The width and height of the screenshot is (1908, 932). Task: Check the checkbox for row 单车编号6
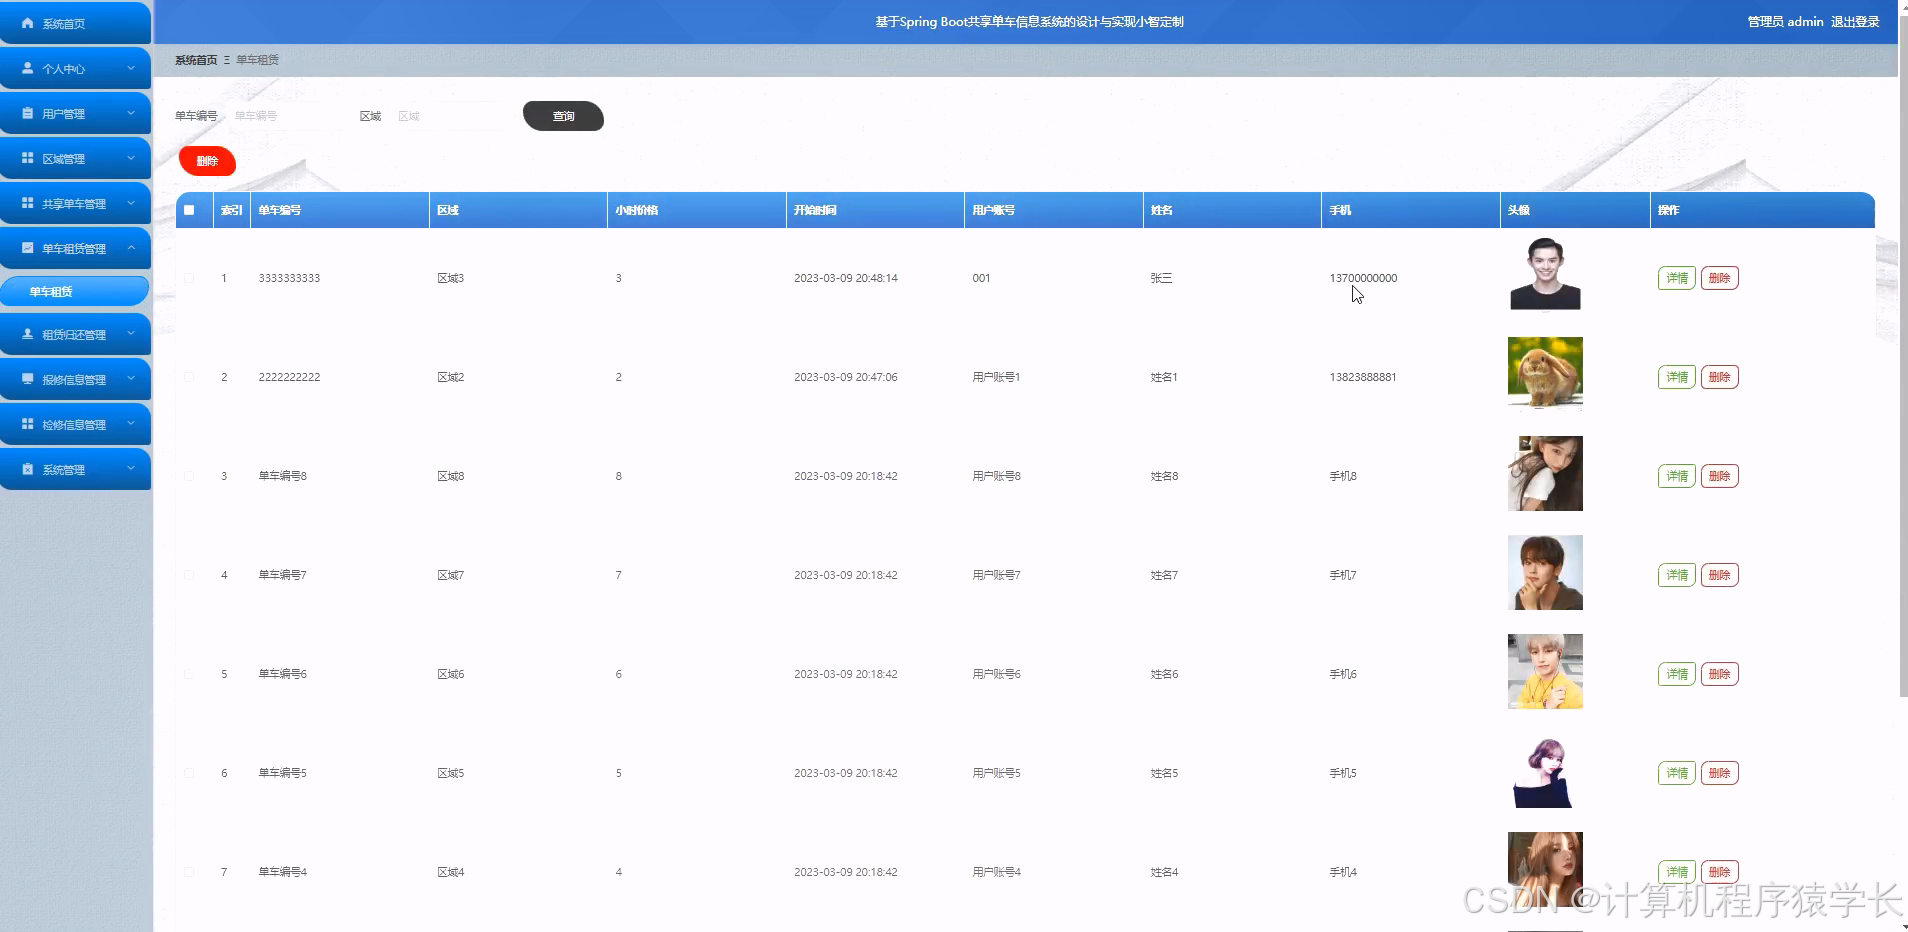189,674
